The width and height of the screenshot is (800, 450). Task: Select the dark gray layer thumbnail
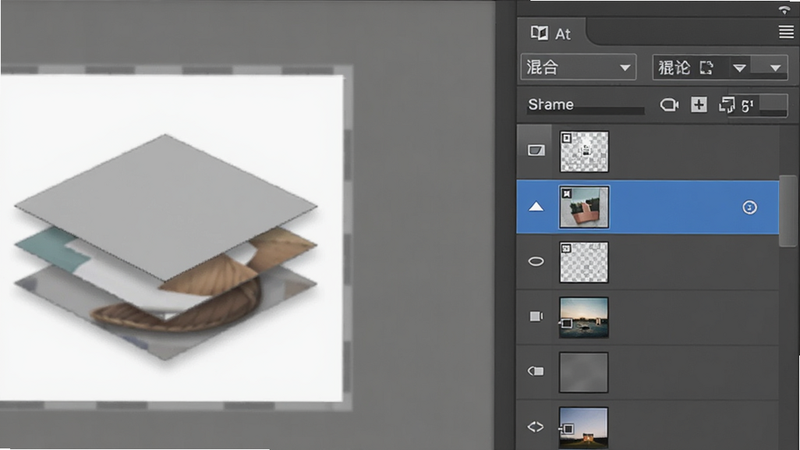pyautogui.click(x=584, y=372)
